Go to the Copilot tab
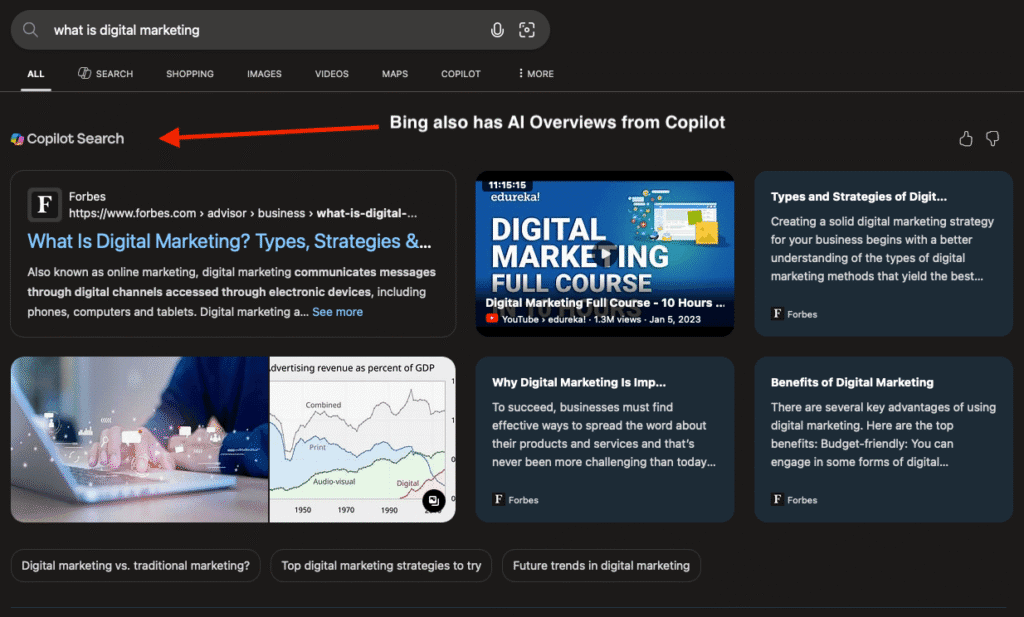1024x617 pixels. click(461, 74)
